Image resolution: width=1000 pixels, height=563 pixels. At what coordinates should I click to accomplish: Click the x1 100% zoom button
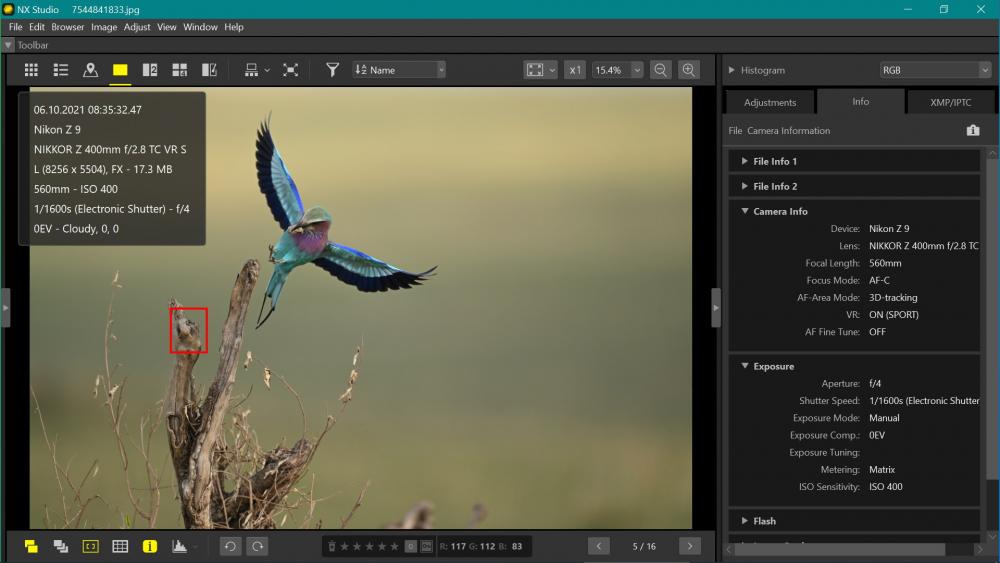575,70
